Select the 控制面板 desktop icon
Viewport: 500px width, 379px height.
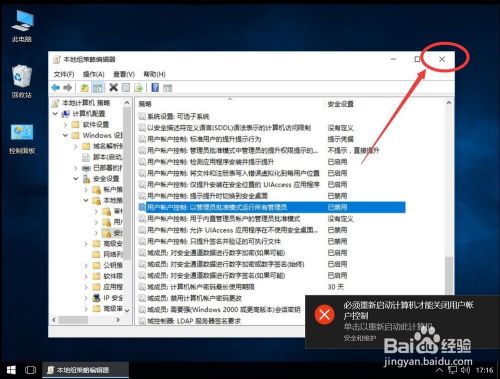(x=22, y=139)
